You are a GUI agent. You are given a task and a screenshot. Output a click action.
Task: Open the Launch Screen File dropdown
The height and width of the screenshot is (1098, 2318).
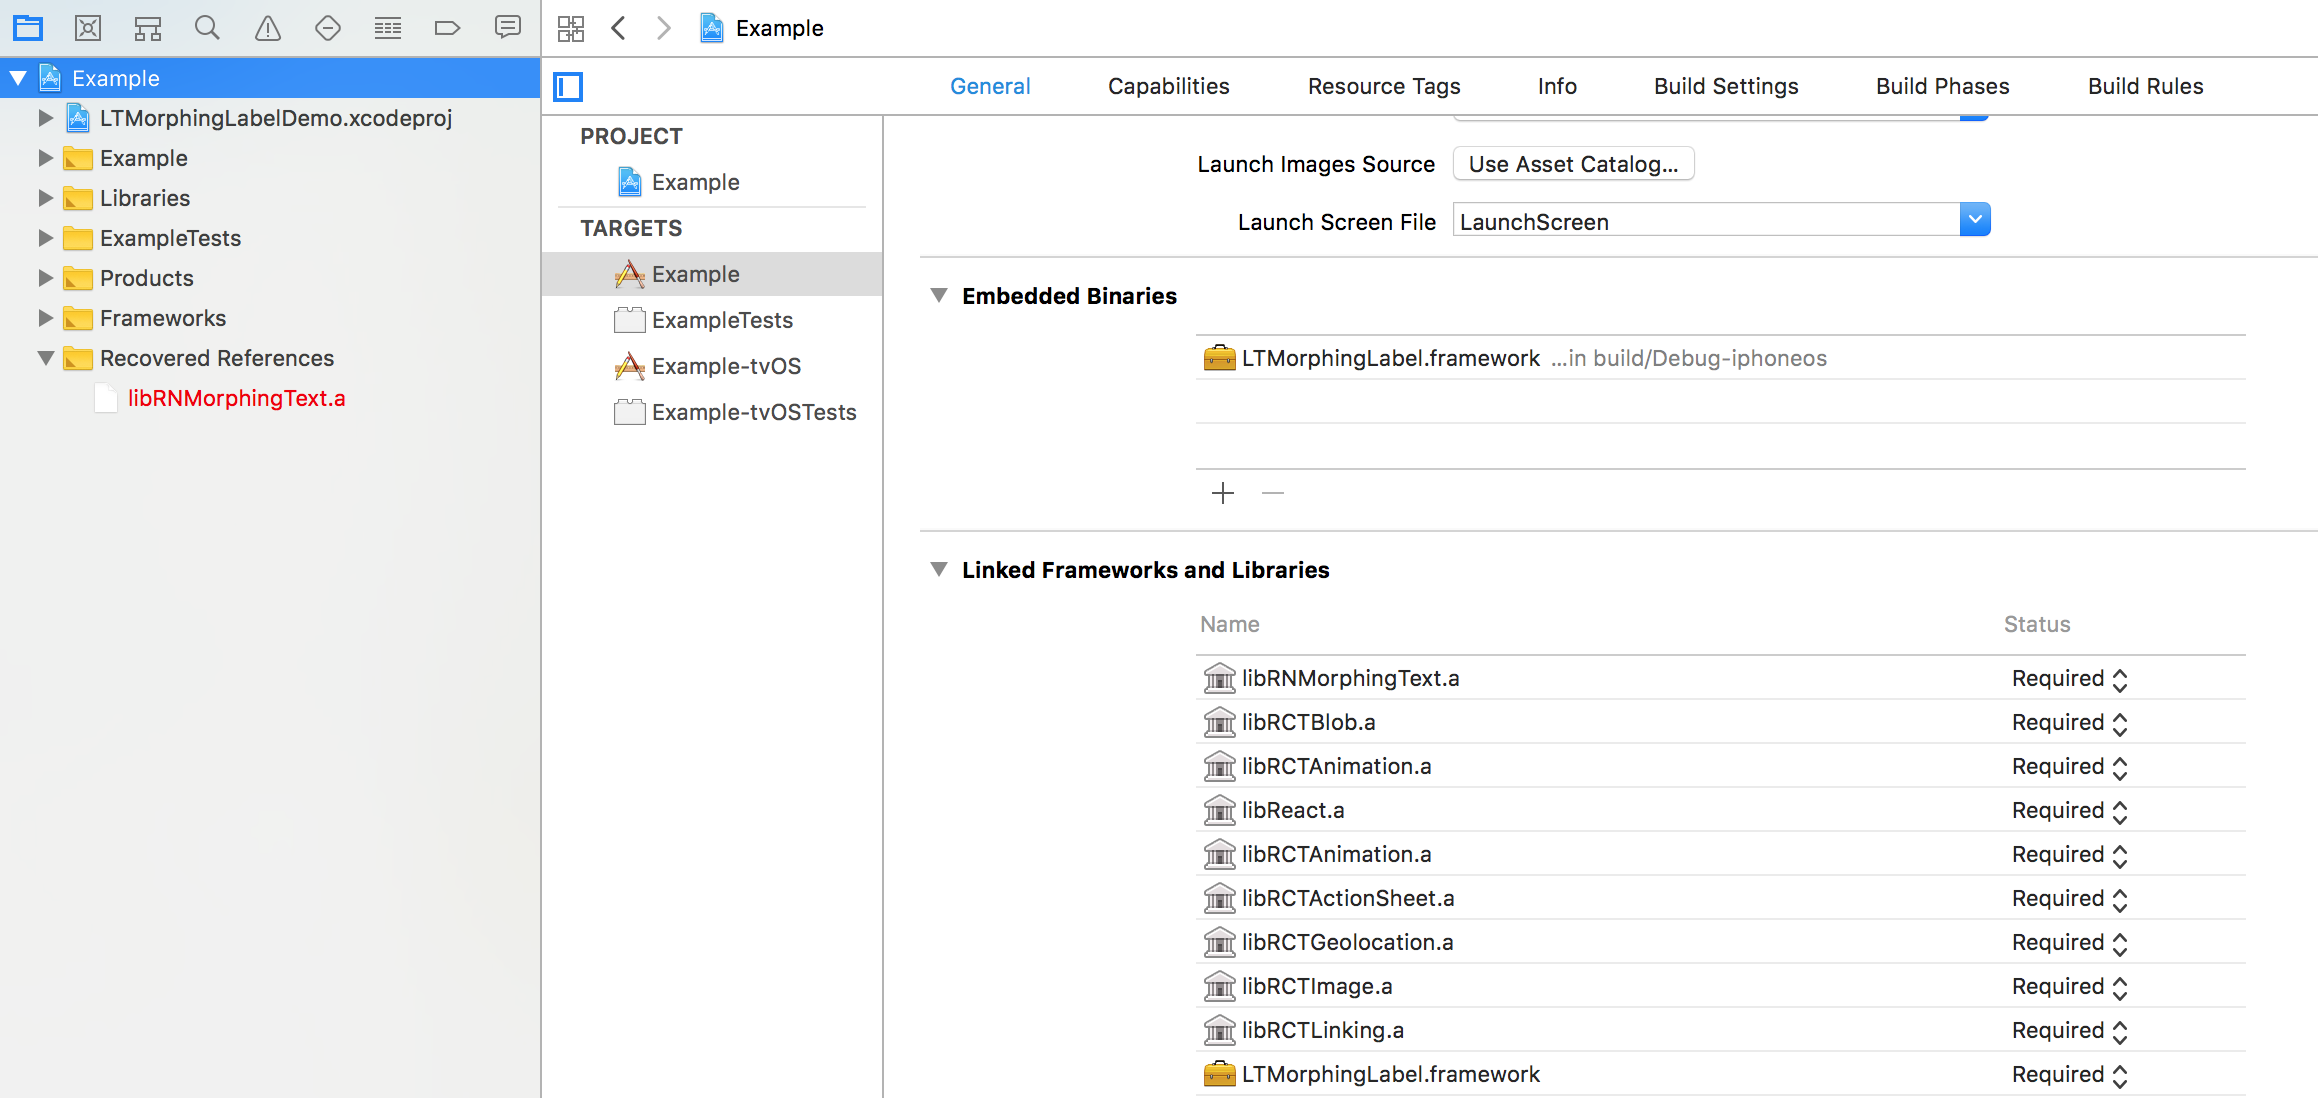coord(1975,220)
